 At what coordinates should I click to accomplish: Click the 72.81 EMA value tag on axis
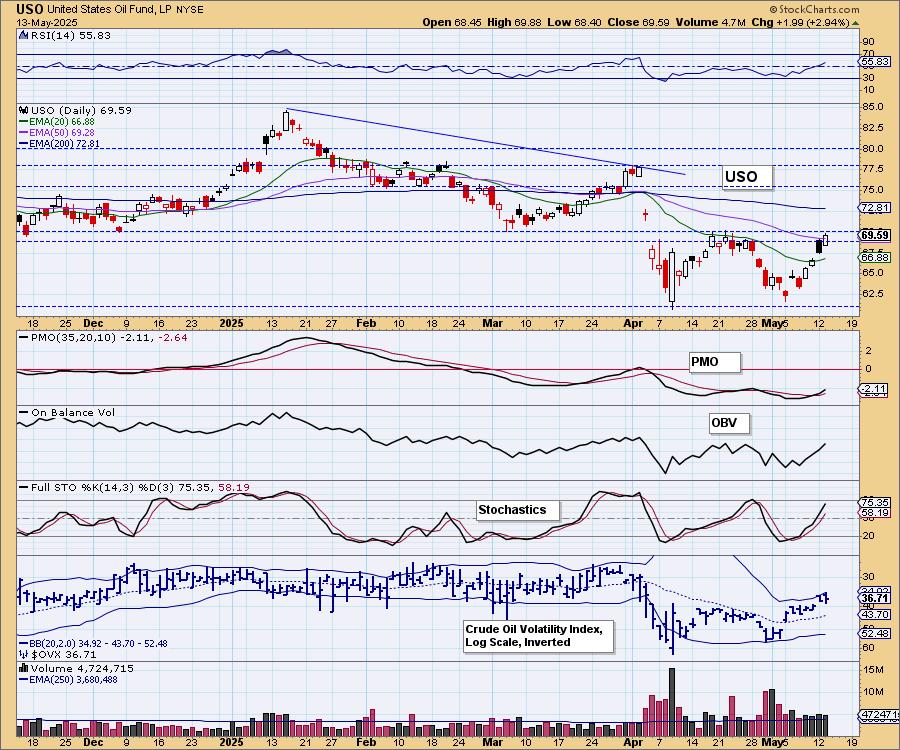875,208
